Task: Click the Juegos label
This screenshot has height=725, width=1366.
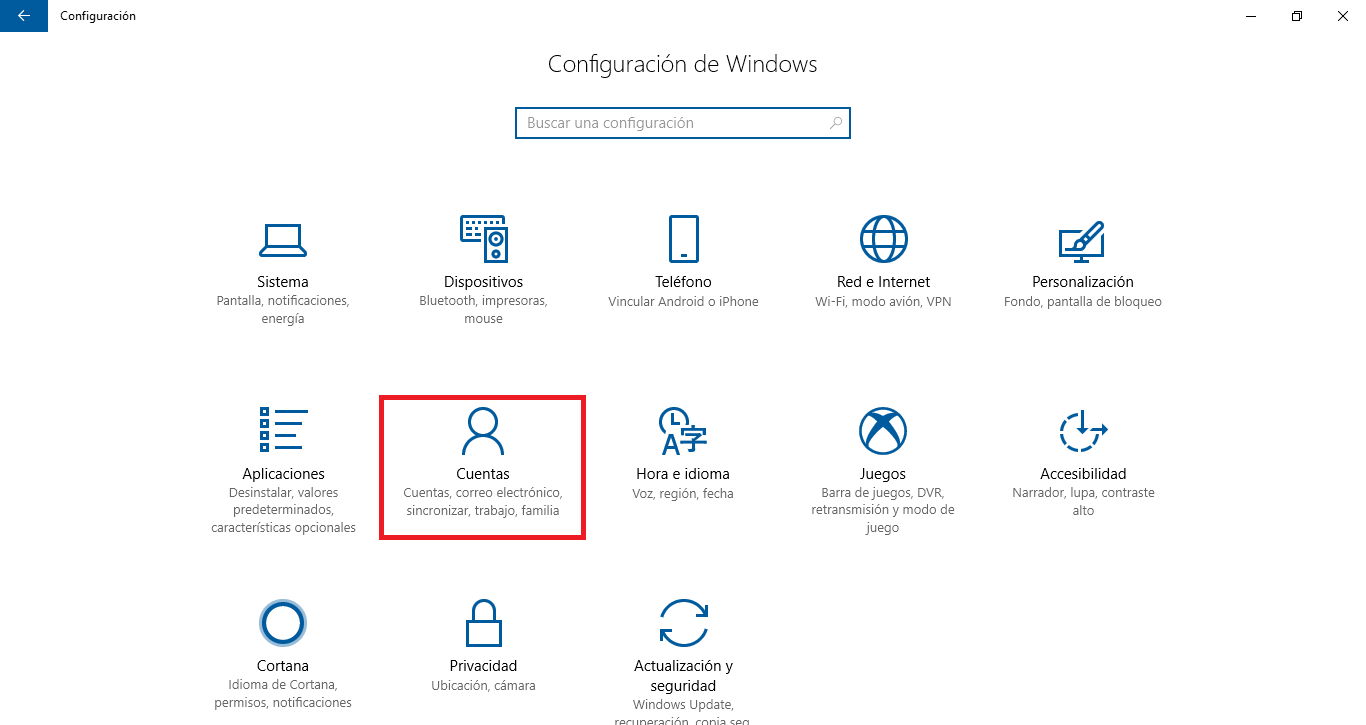Action: coord(883,474)
